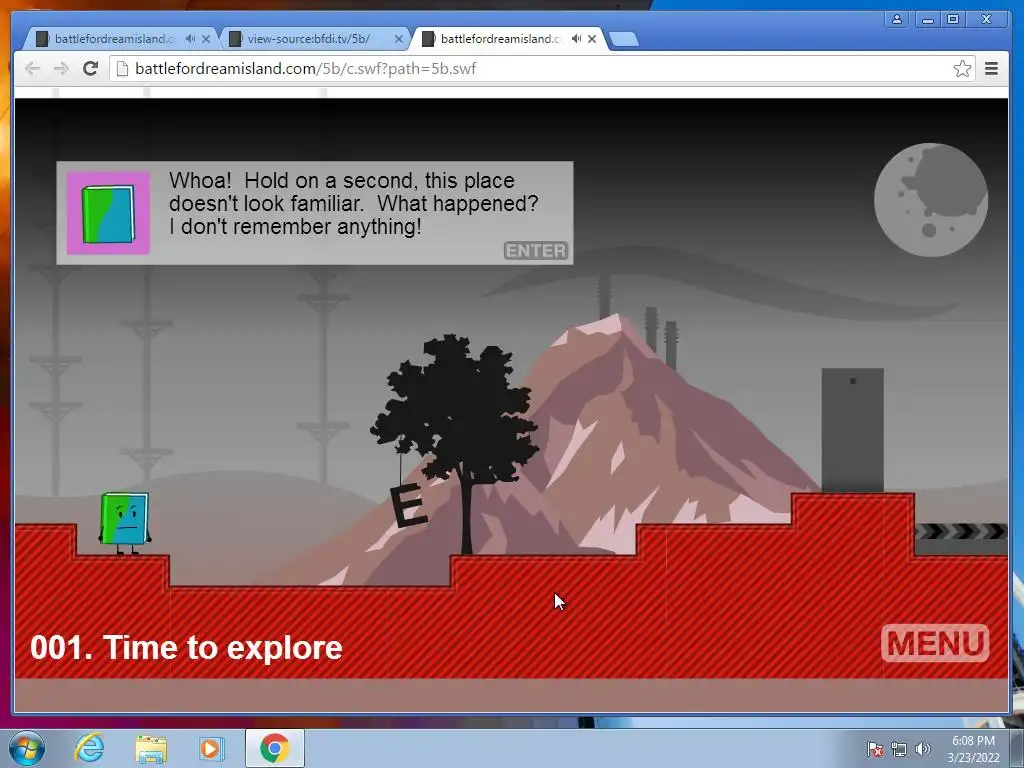Click the browser back arrow

coord(32,69)
